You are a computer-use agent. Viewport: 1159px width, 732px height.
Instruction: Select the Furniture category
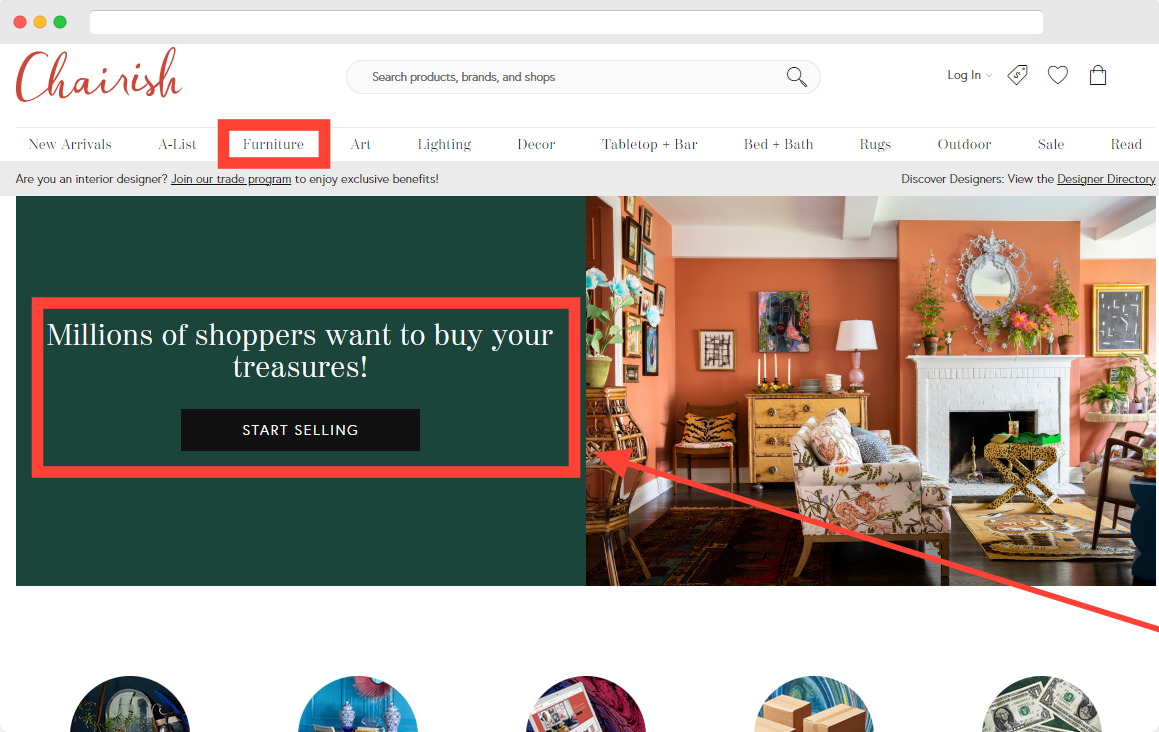click(x=273, y=143)
